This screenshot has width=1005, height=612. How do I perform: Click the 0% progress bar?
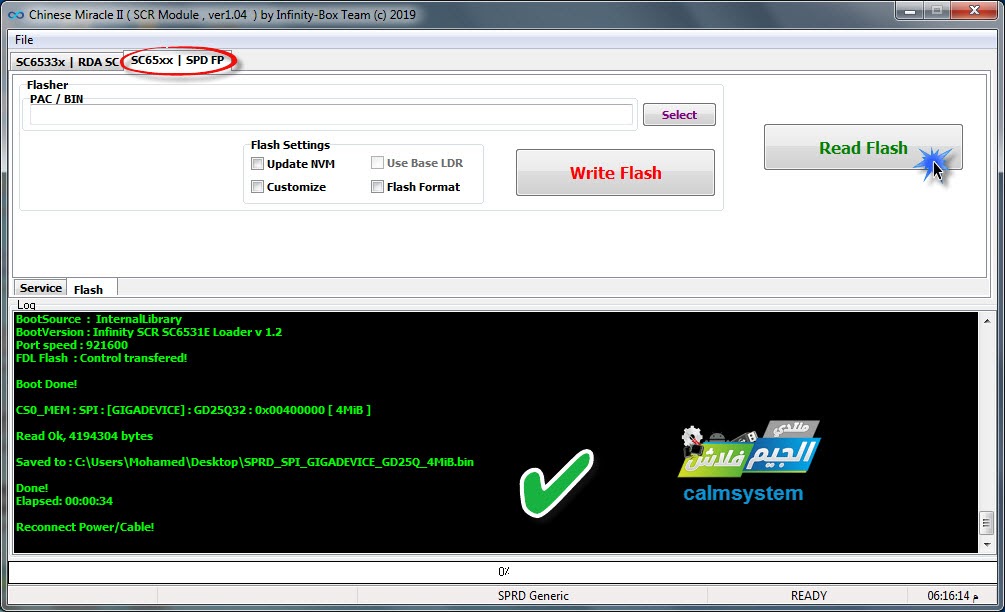pyautogui.click(x=502, y=572)
